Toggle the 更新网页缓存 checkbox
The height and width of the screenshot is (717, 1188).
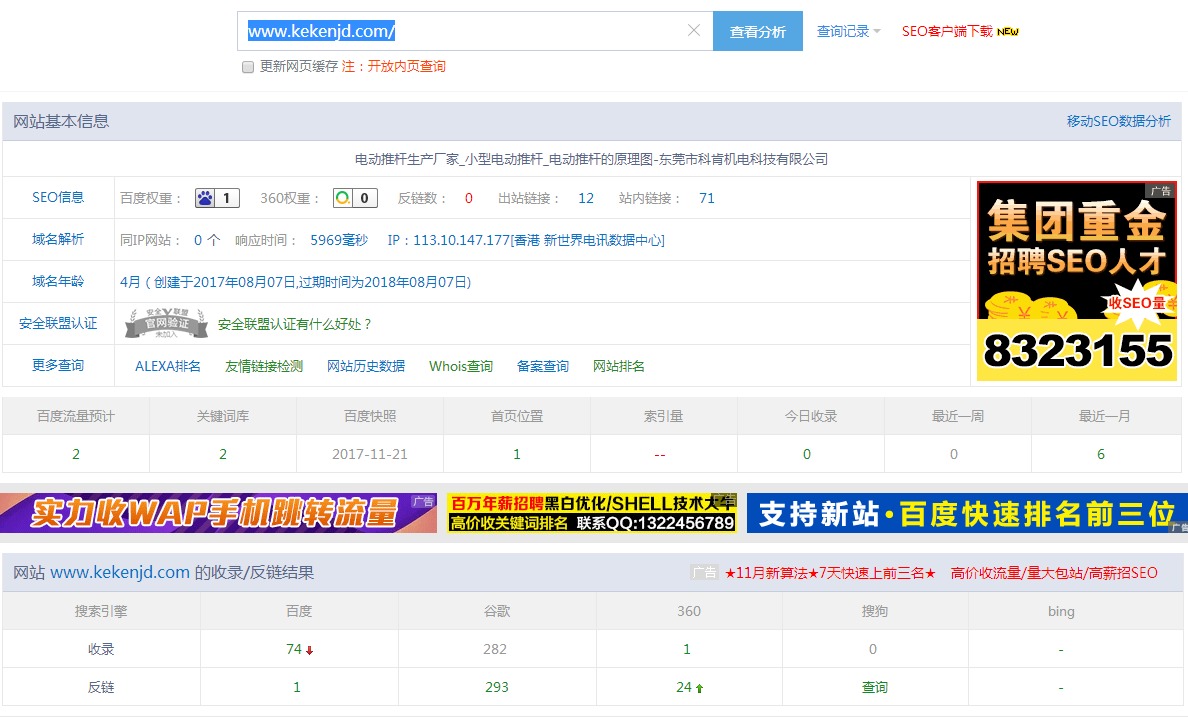click(248, 67)
